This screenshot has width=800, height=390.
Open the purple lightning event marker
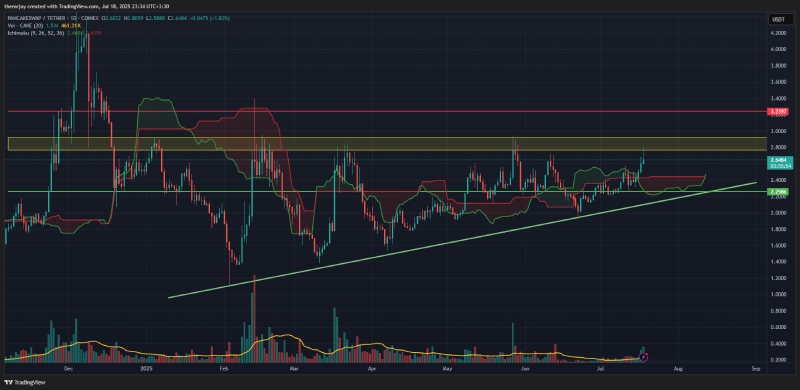point(644,357)
